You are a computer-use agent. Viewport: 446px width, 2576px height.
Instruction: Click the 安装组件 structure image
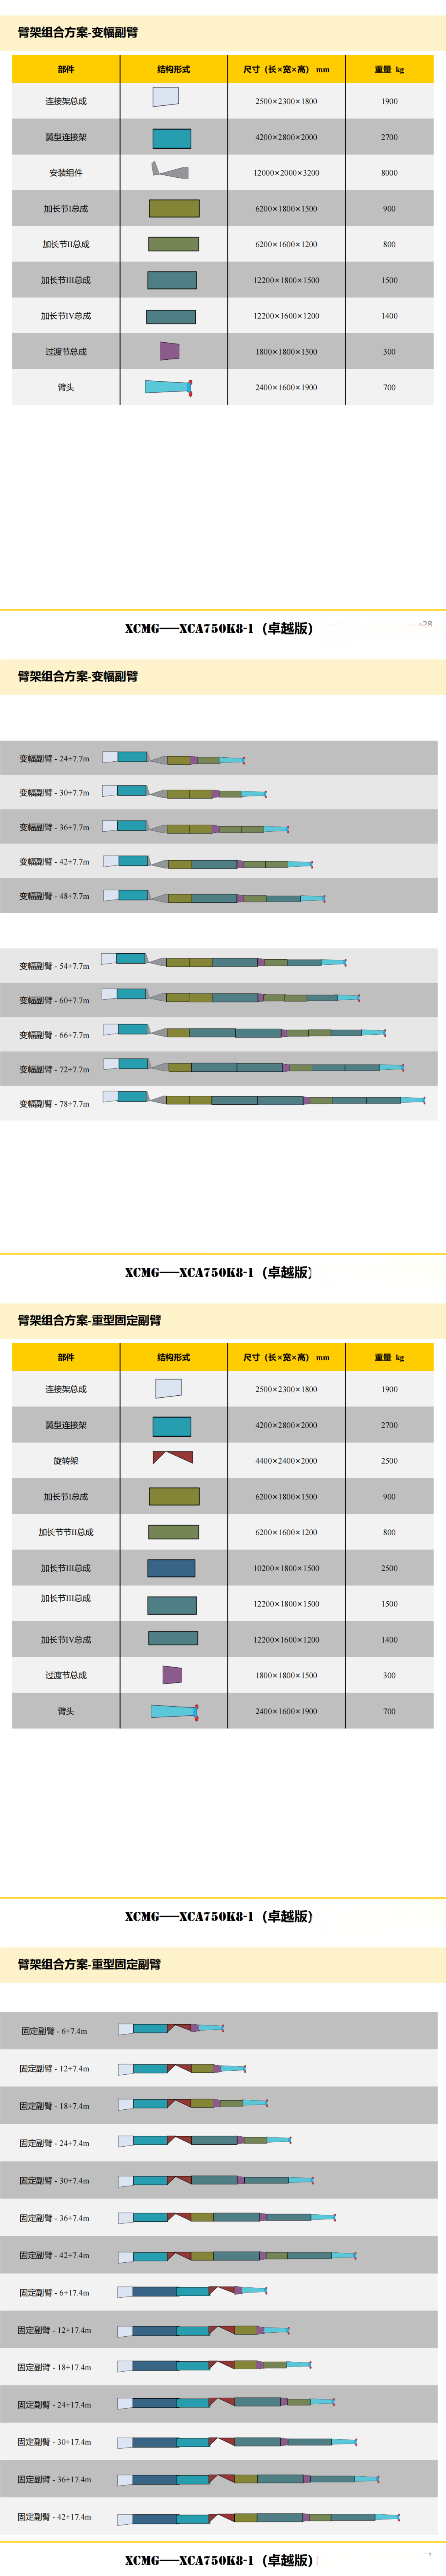pos(170,170)
